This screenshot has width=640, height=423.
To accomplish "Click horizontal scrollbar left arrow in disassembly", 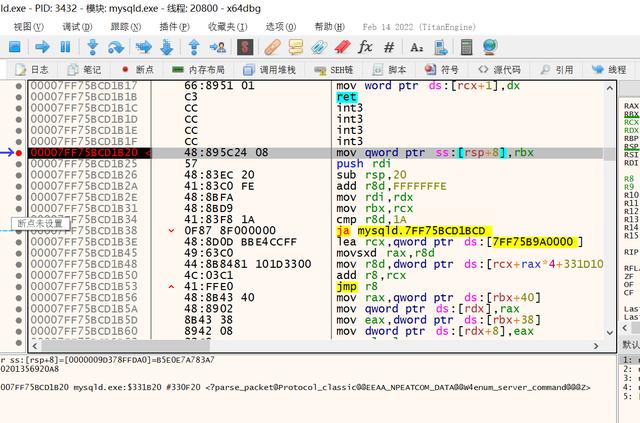I will pos(35,346).
